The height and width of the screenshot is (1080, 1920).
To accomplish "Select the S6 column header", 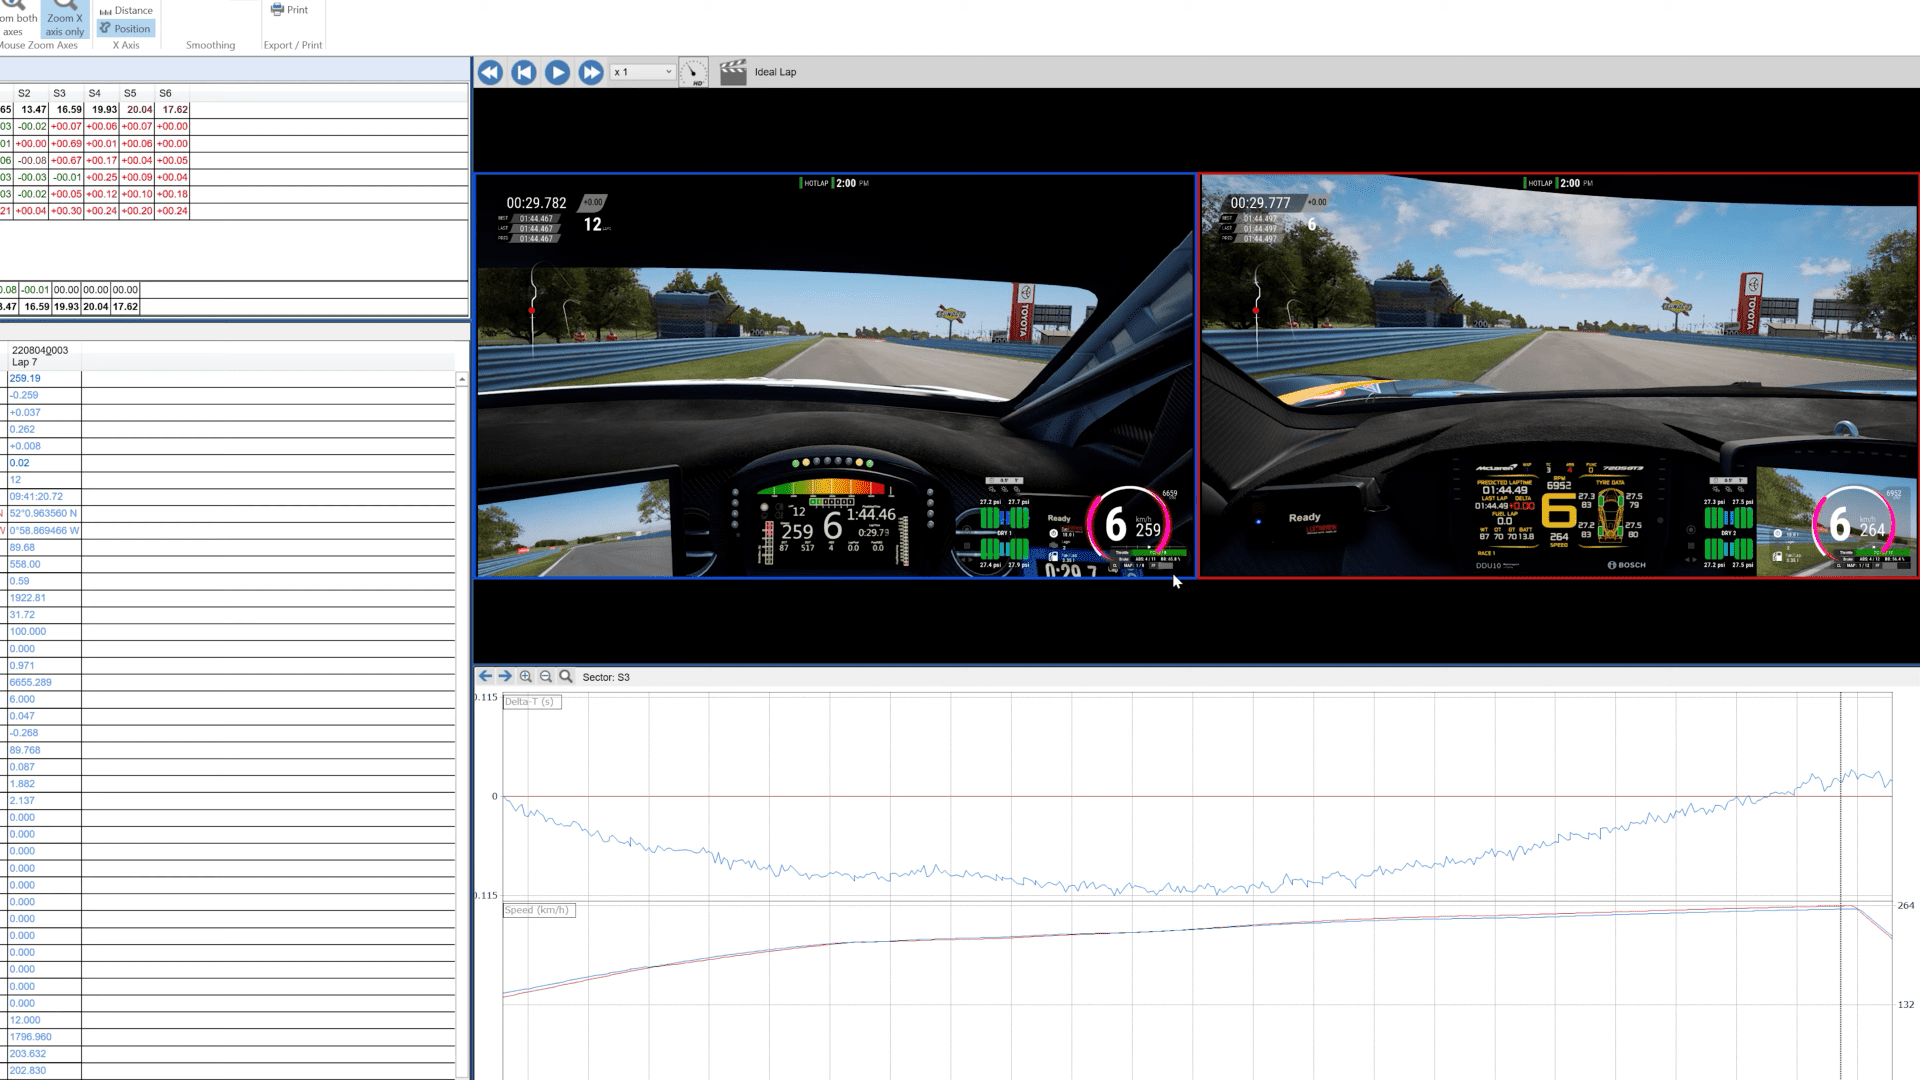I will [x=166, y=93].
